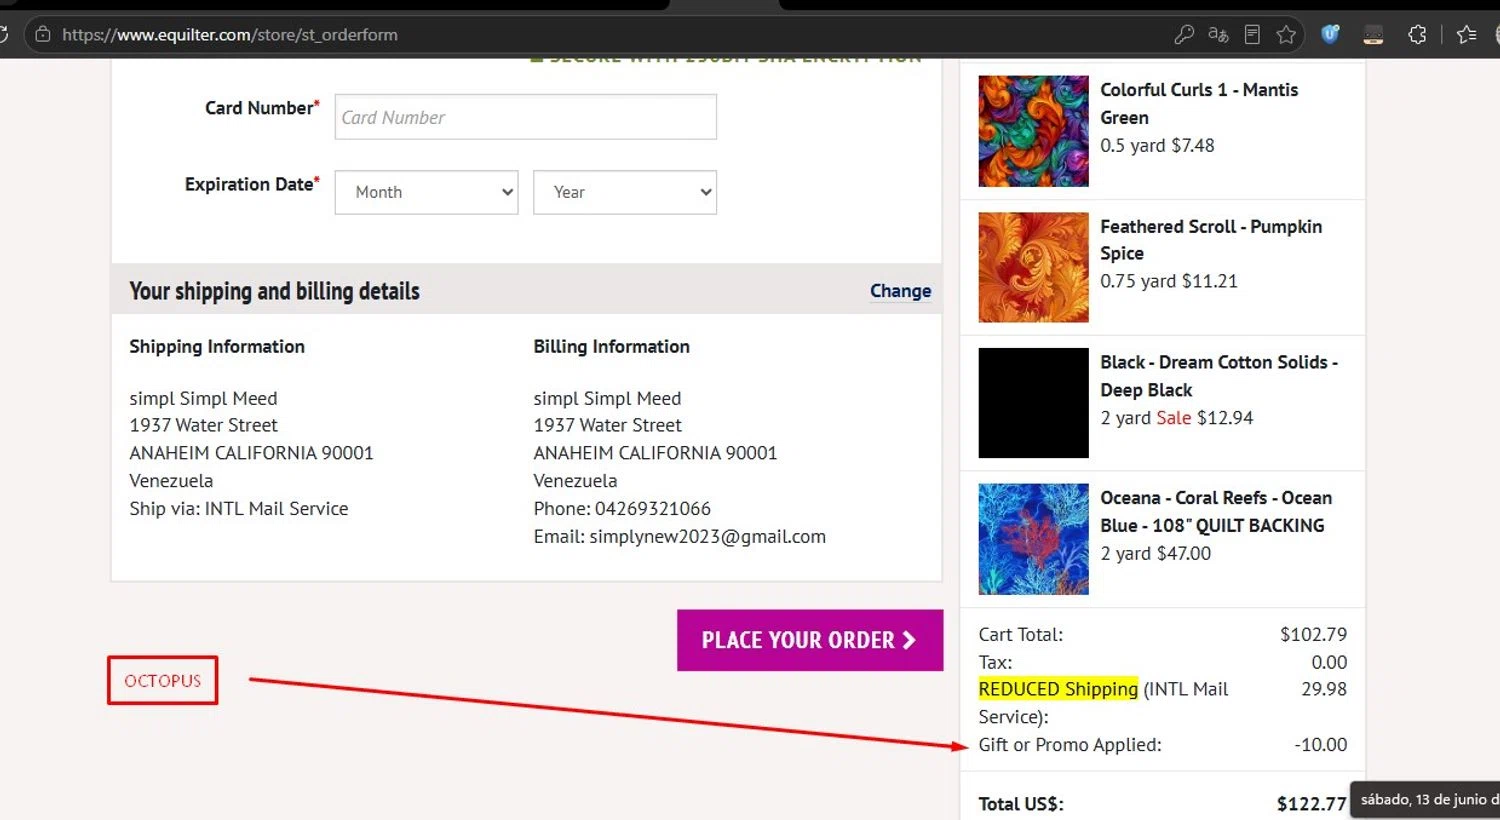Open the expiration Month dropdown
1500x820 pixels.
(426, 192)
